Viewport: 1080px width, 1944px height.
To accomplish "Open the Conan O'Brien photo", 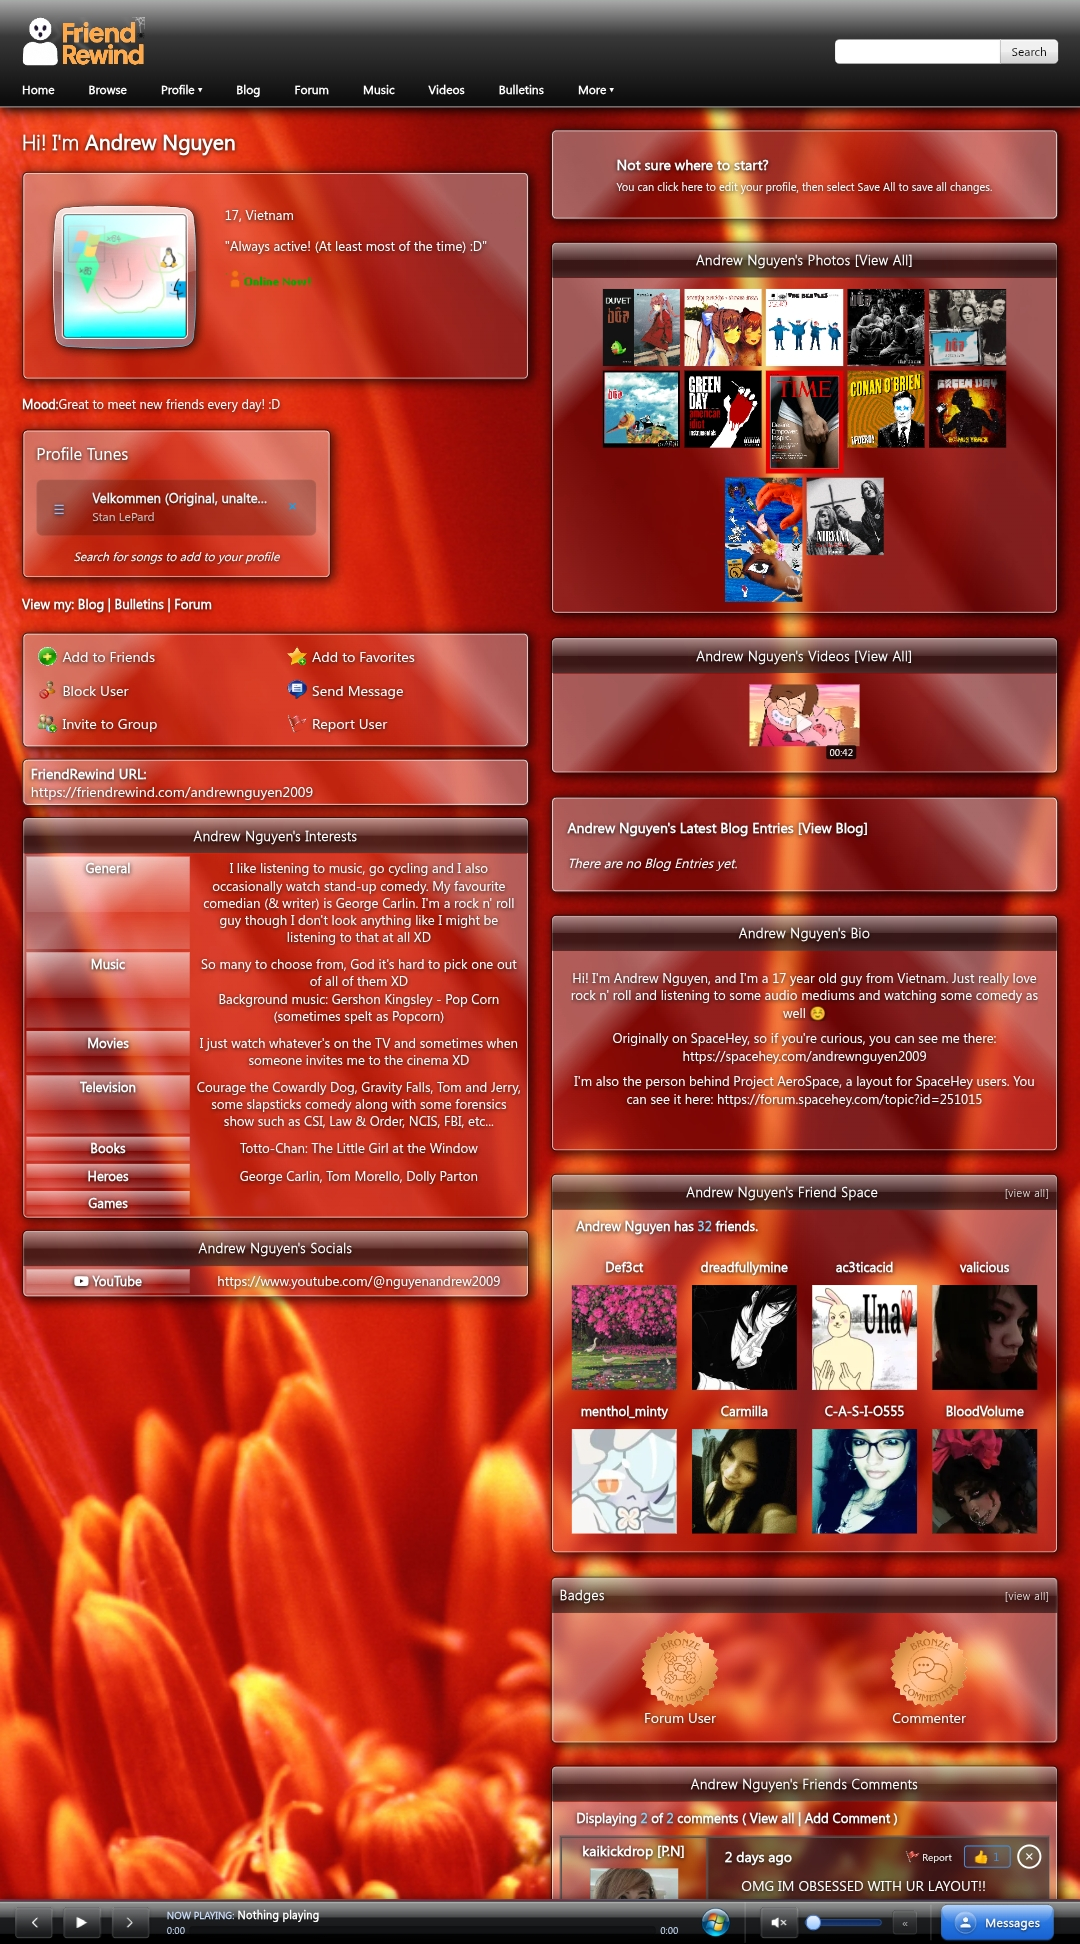I will point(886,409).
